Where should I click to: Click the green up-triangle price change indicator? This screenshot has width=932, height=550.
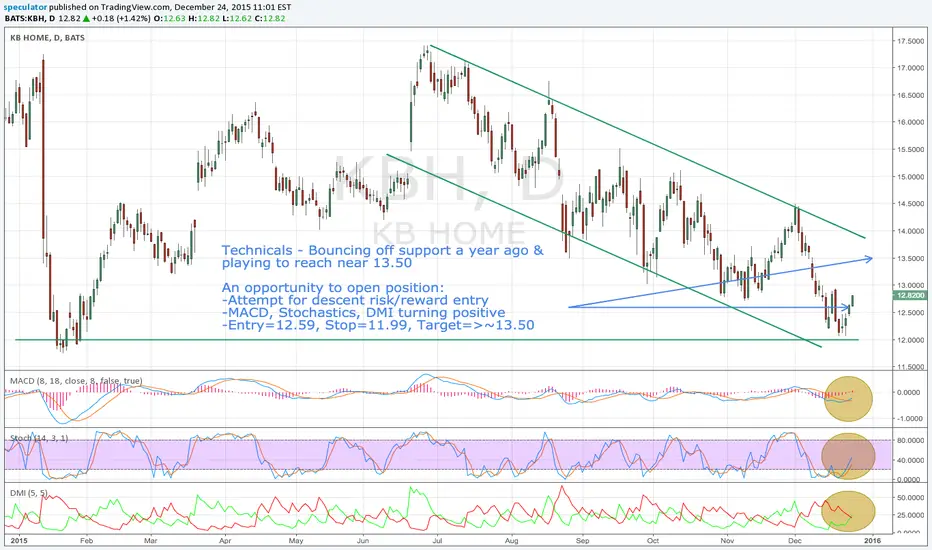[x=86, y=18]
